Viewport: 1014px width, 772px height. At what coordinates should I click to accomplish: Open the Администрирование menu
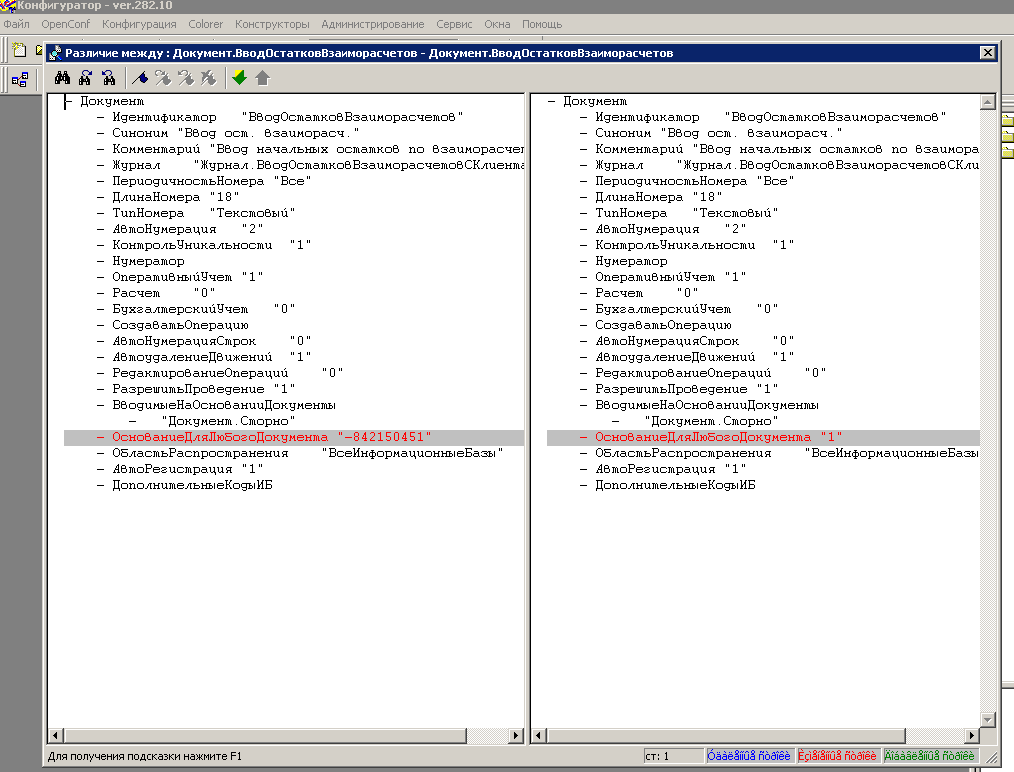[x=373, y=23]
